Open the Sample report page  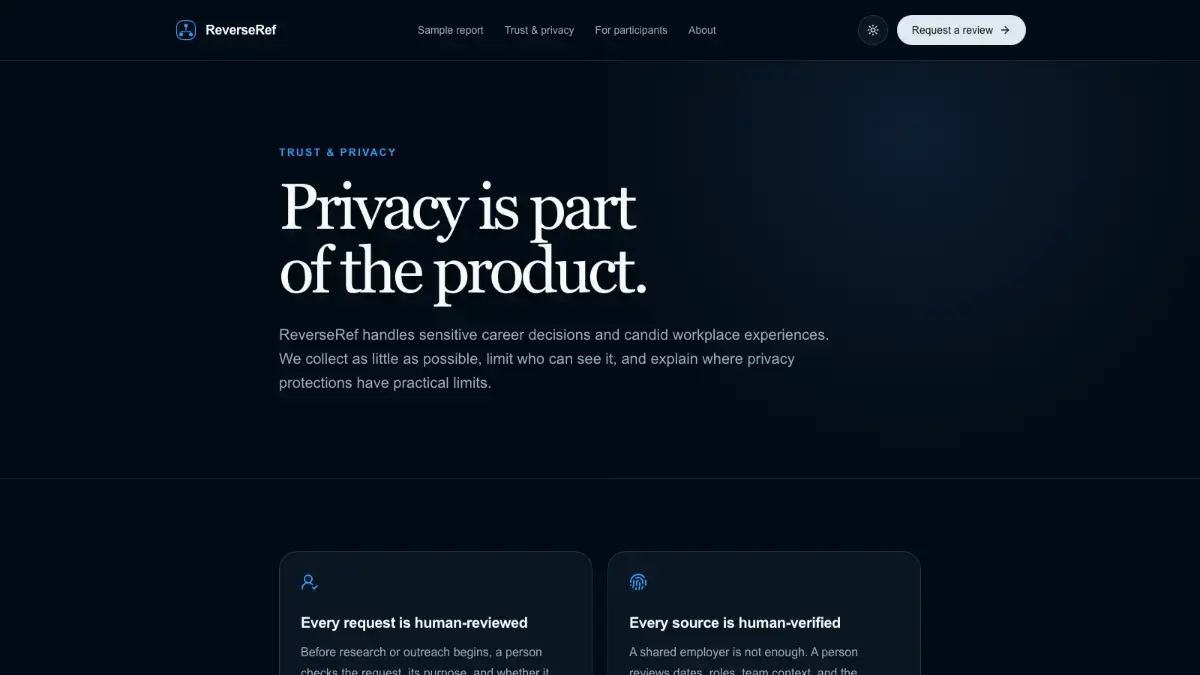(450, 30)
